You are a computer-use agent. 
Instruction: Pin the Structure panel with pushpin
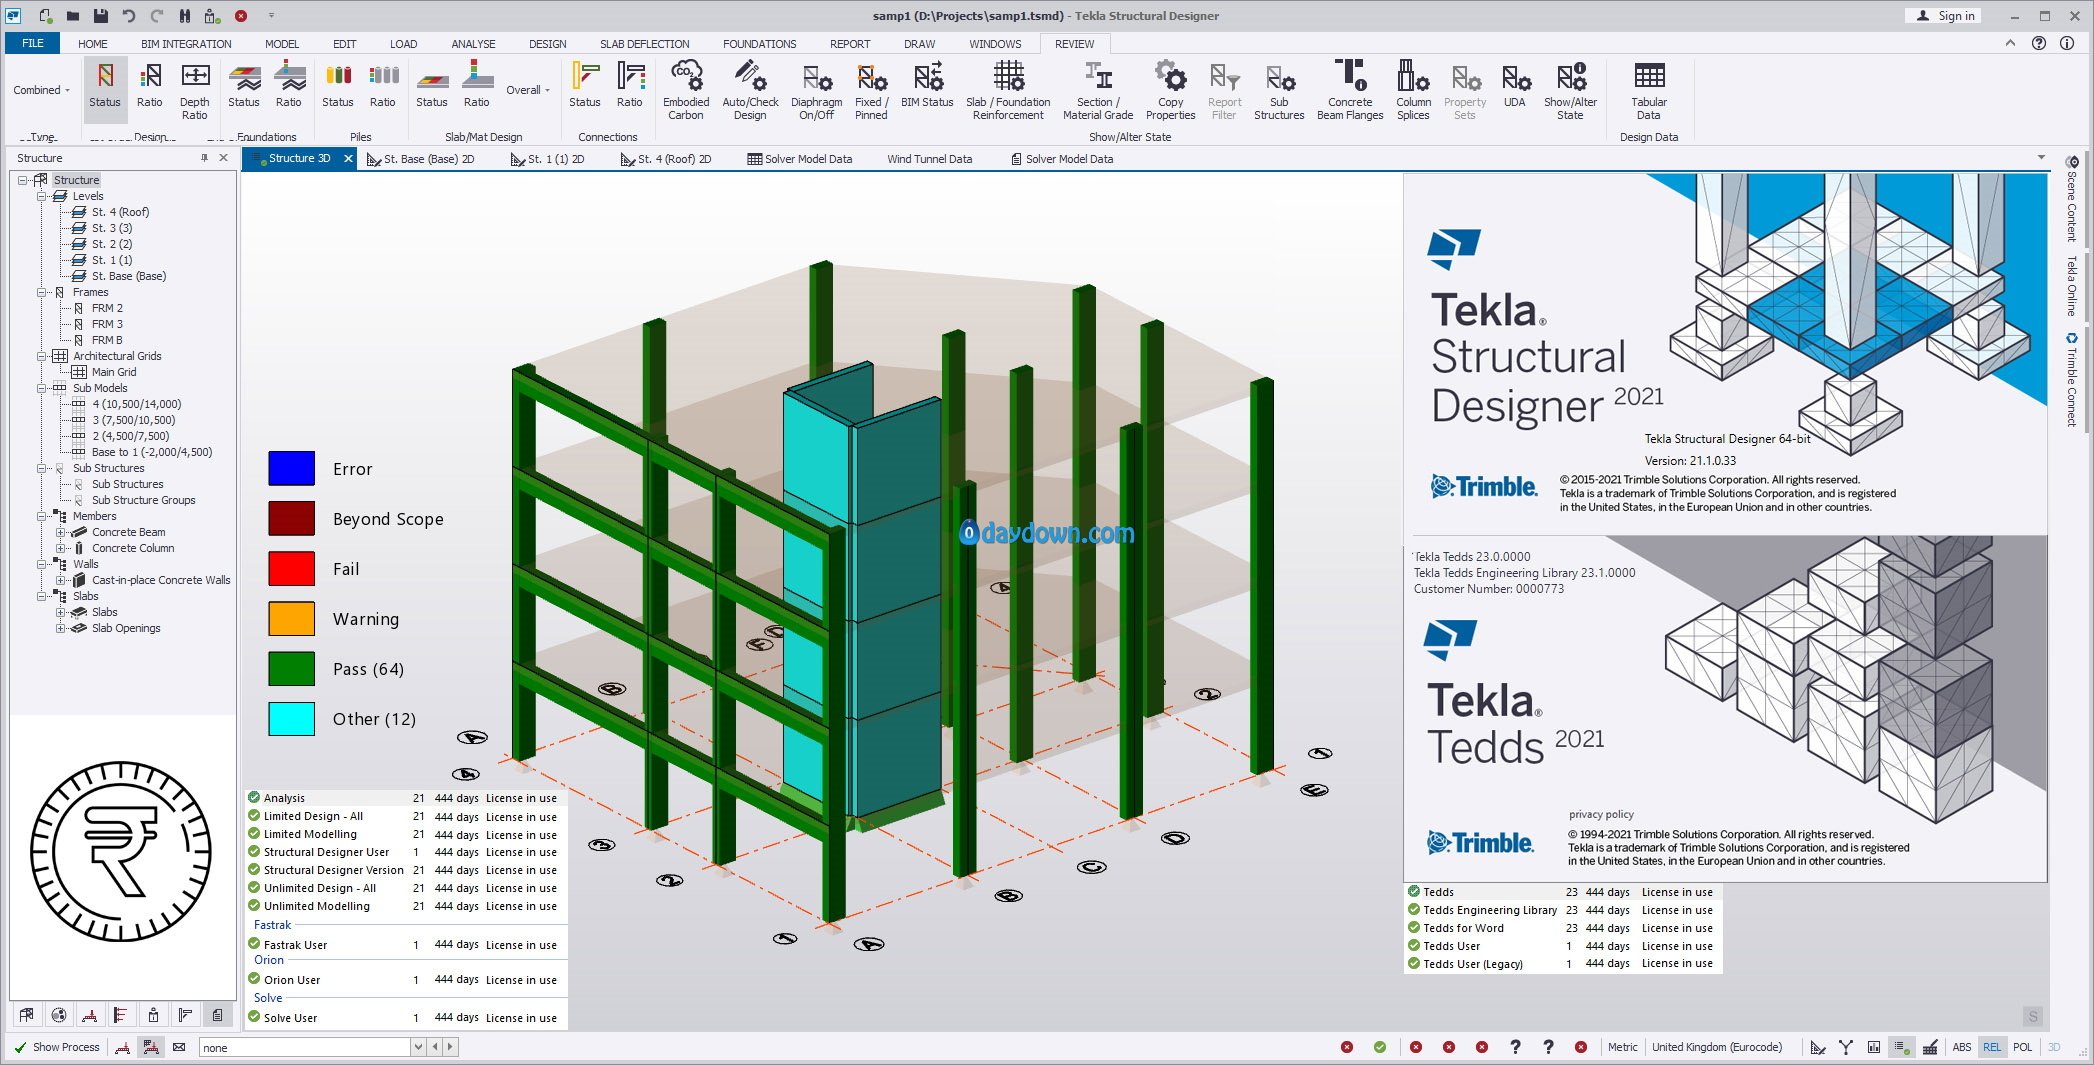(204, 158)
